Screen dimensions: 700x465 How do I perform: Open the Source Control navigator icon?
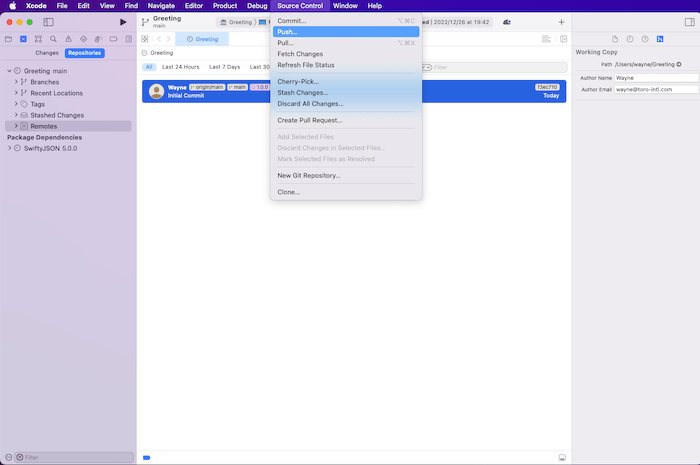(x=23, y=39)
